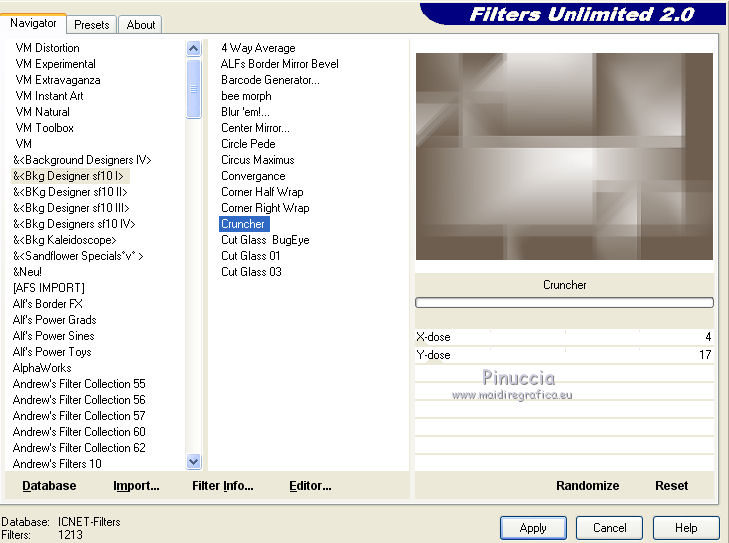Select Andrew's Filter Collection 57
This screenshot has width=729, height=543.
pyautogui.click(x=79, y=416)
